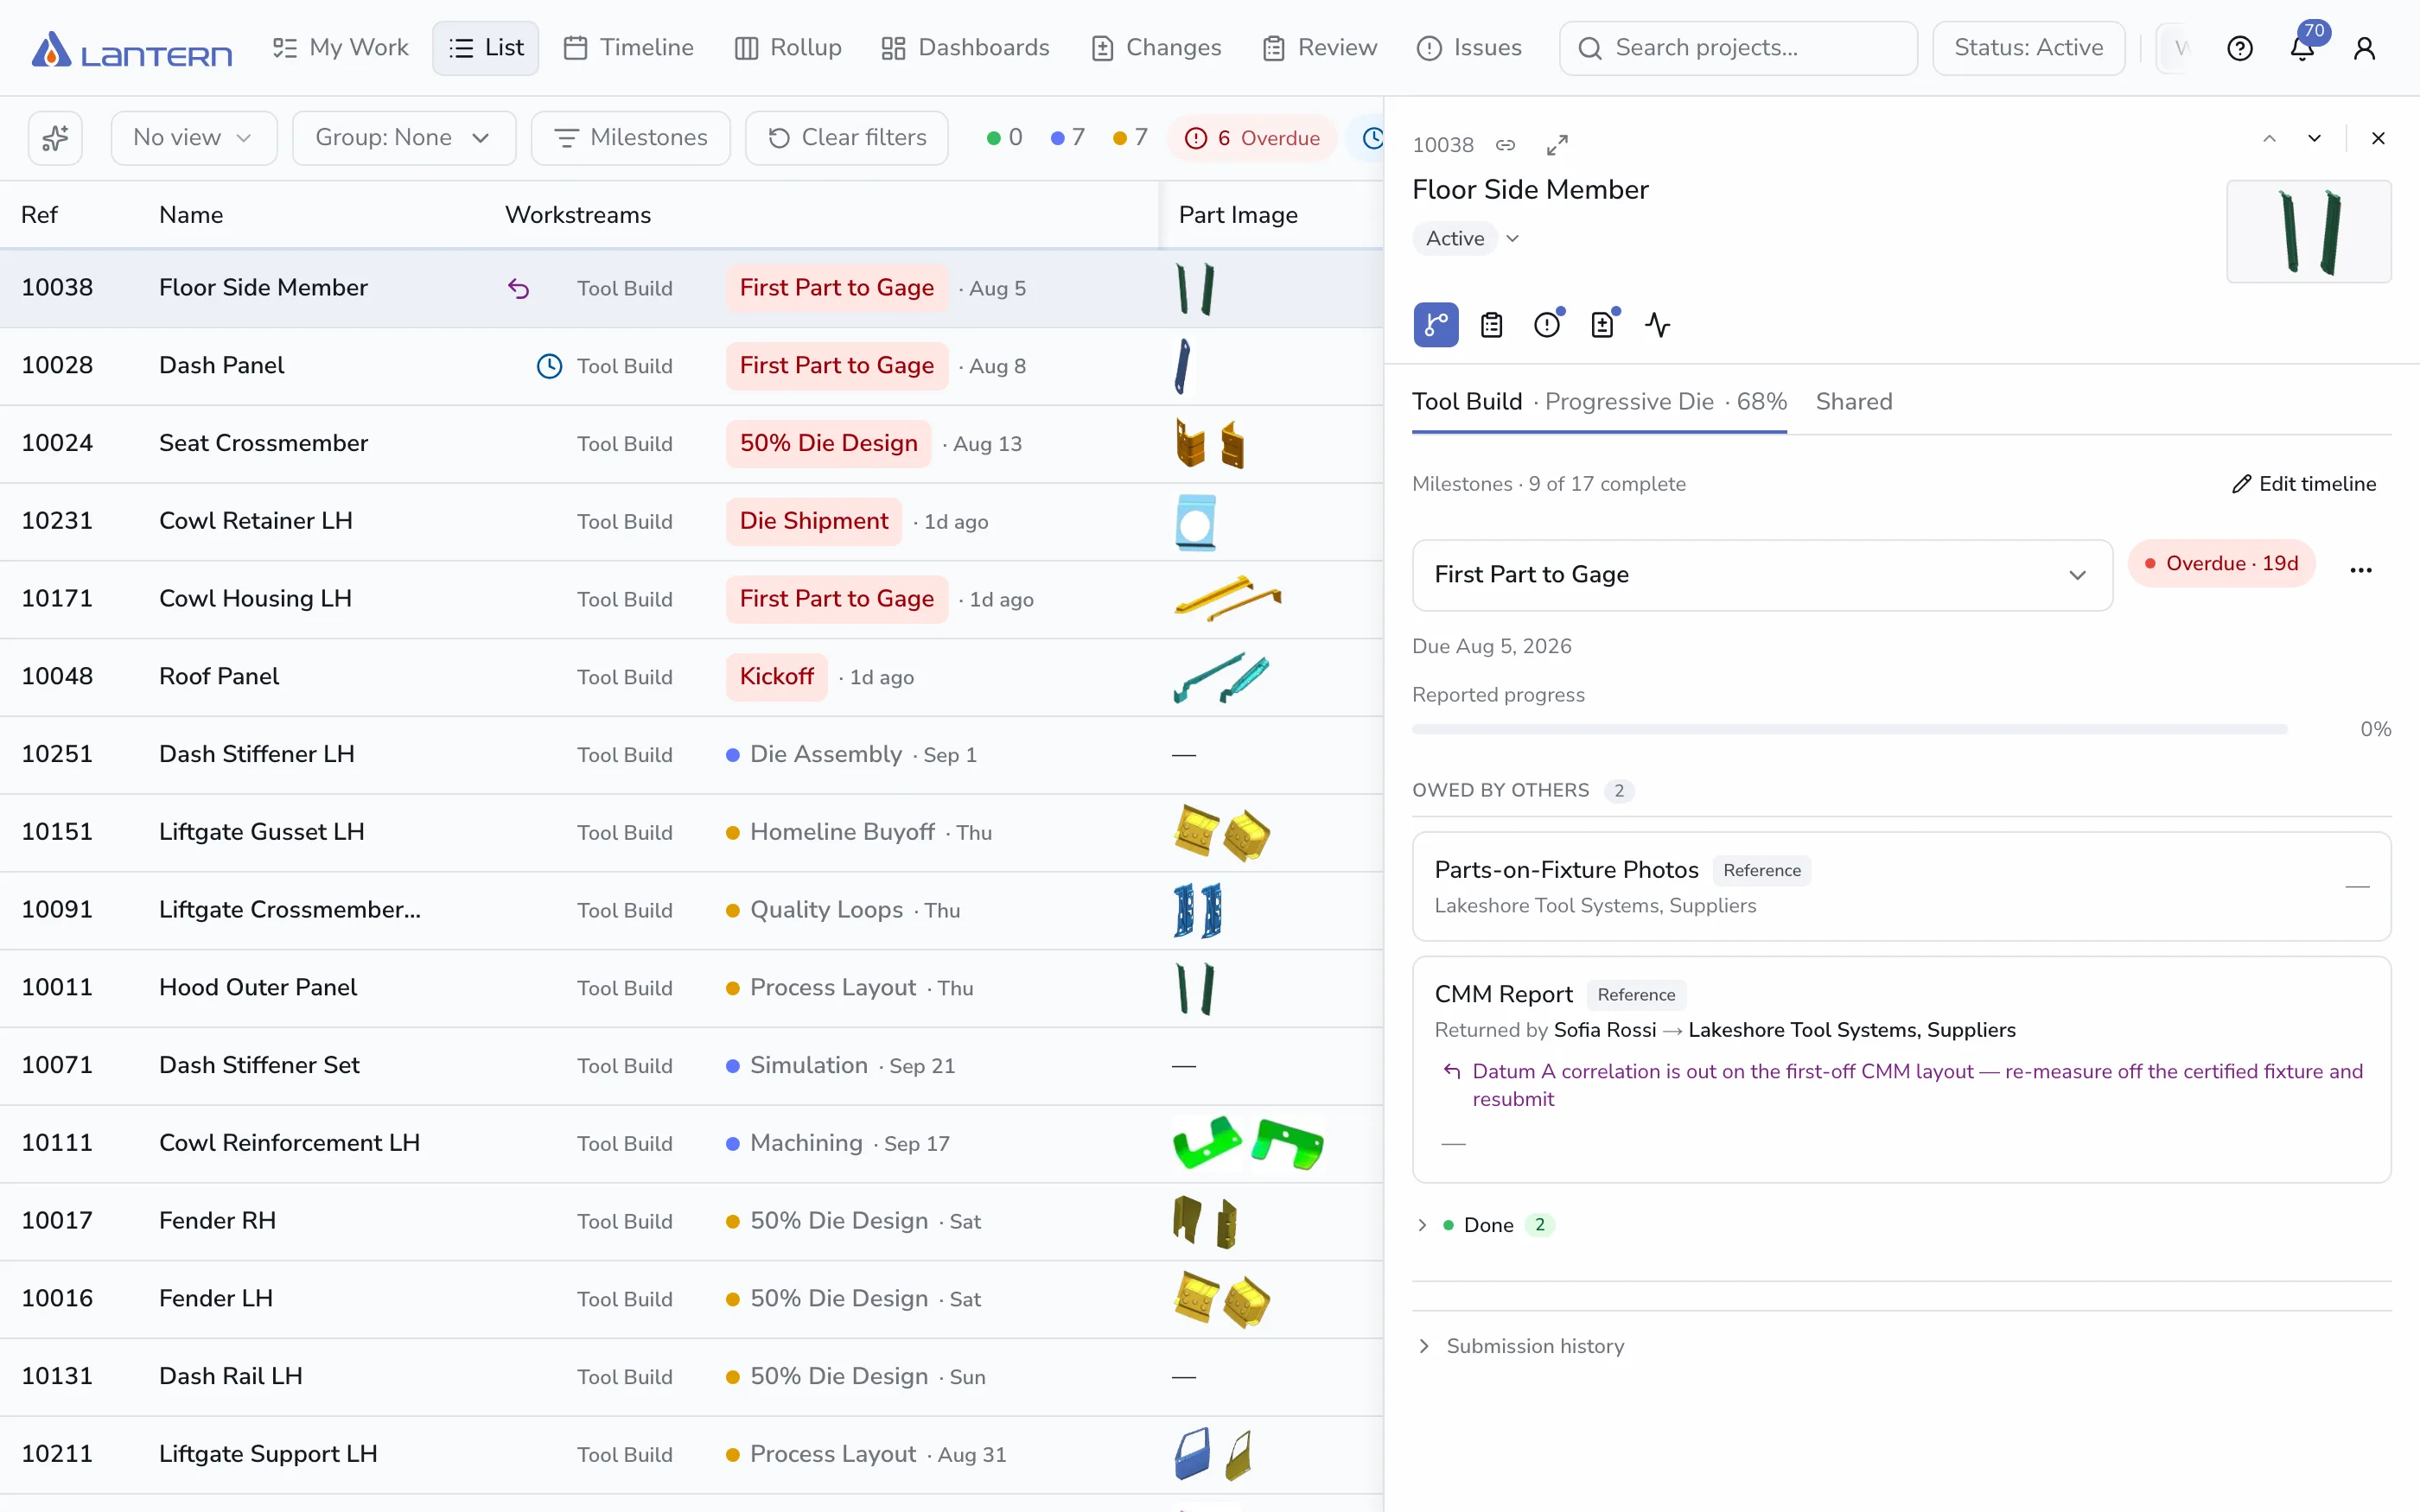
Task: Open the First Part to Gage milestone dropdown
Action: click(x=1762, y=575)
